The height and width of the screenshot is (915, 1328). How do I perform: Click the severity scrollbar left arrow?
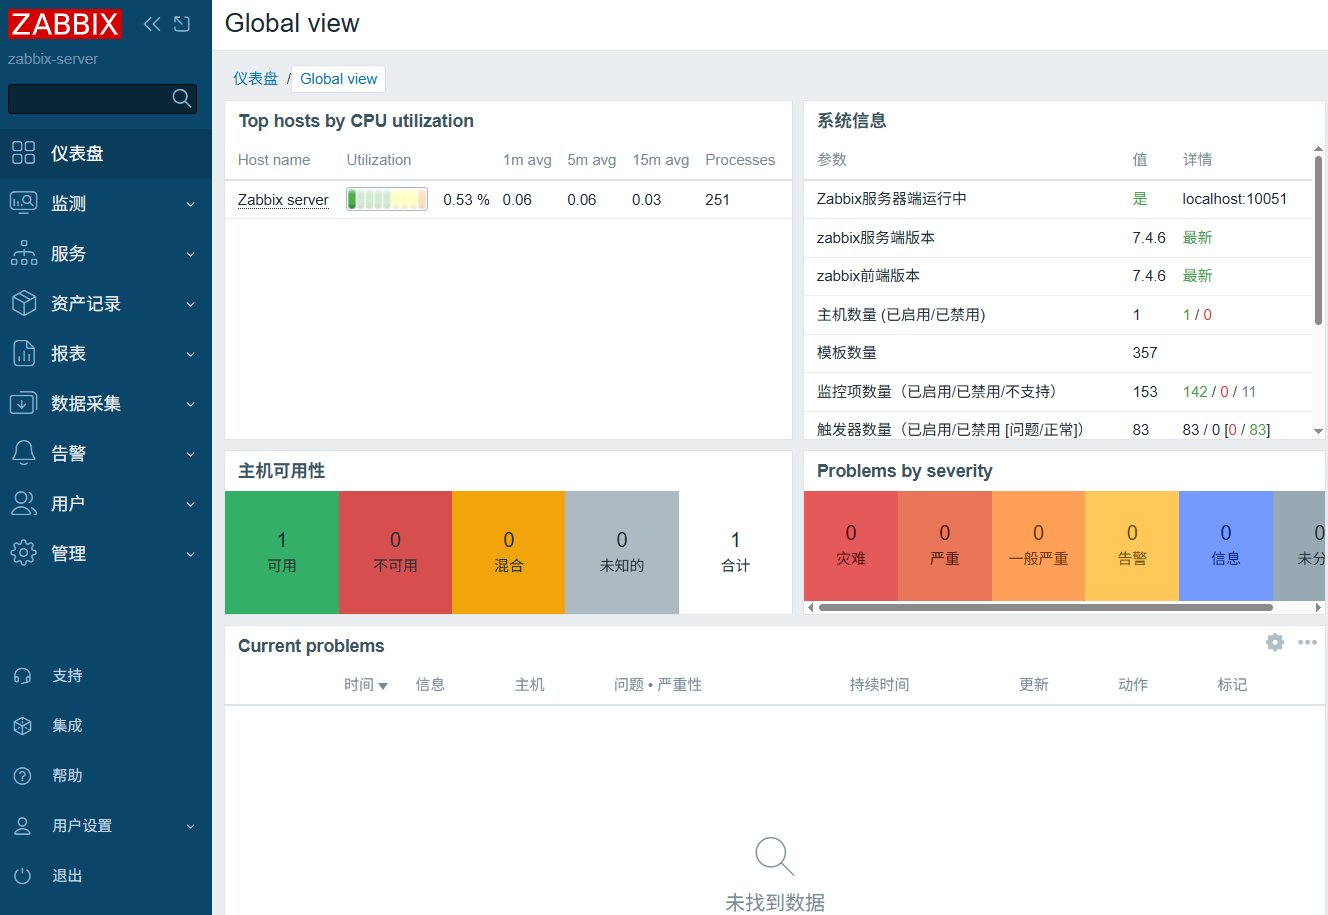point(810,607)
